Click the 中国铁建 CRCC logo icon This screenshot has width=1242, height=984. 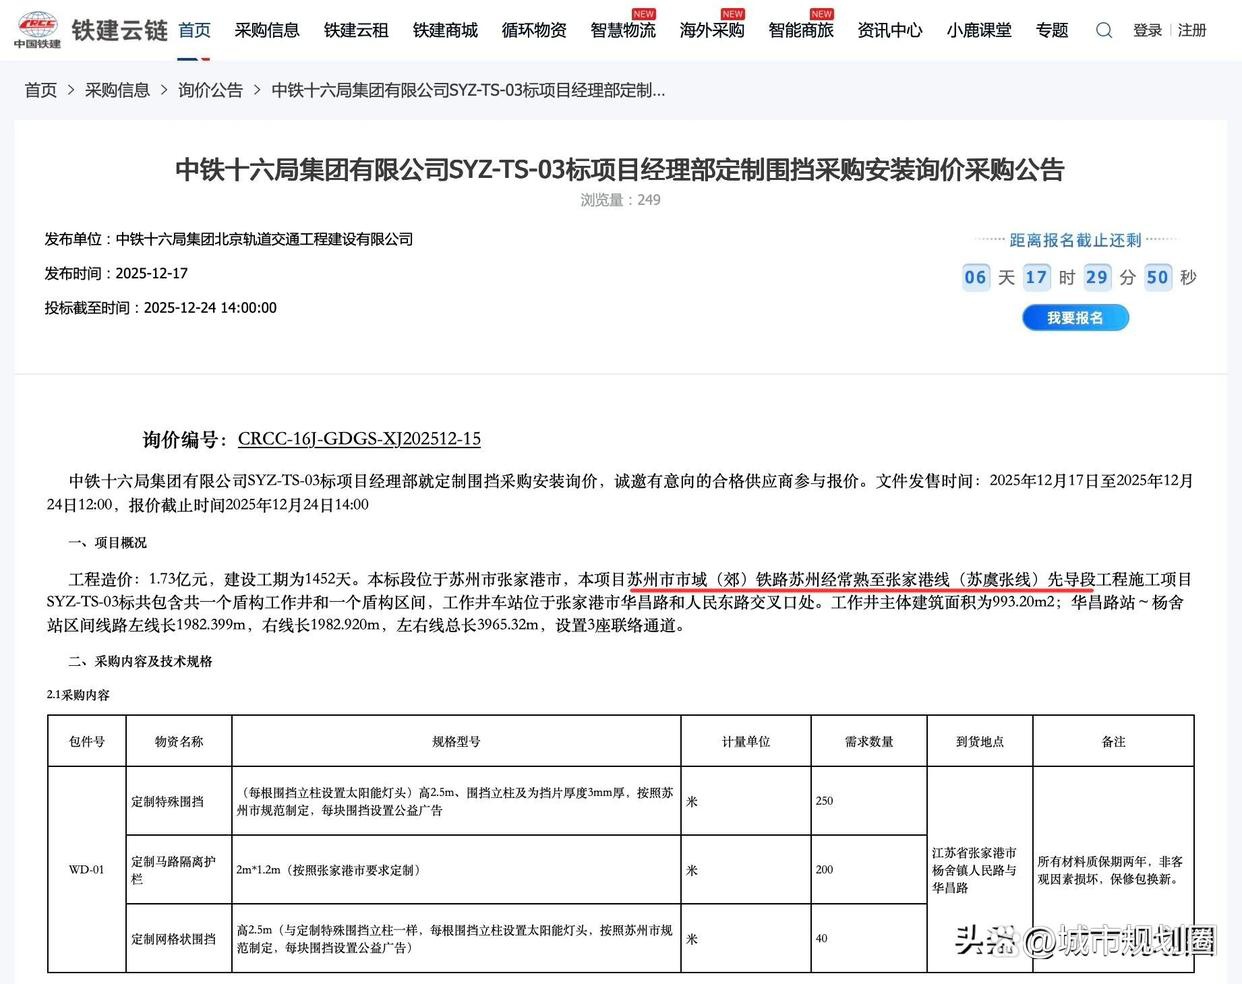pyautogui.click(x=37, y=29)
